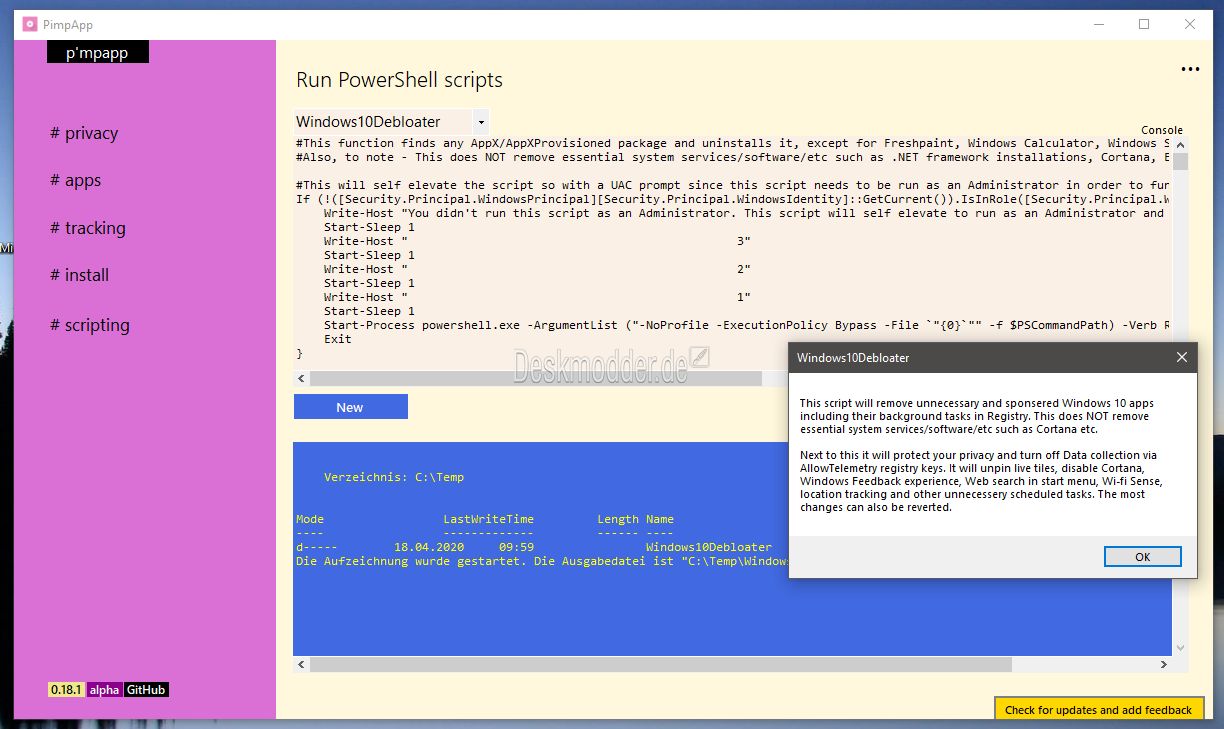Click the dialog paragraph starting with This script will remove
Image resolution: width=1224 pixels, height=729 pixels.
click(x=975, y=416)
